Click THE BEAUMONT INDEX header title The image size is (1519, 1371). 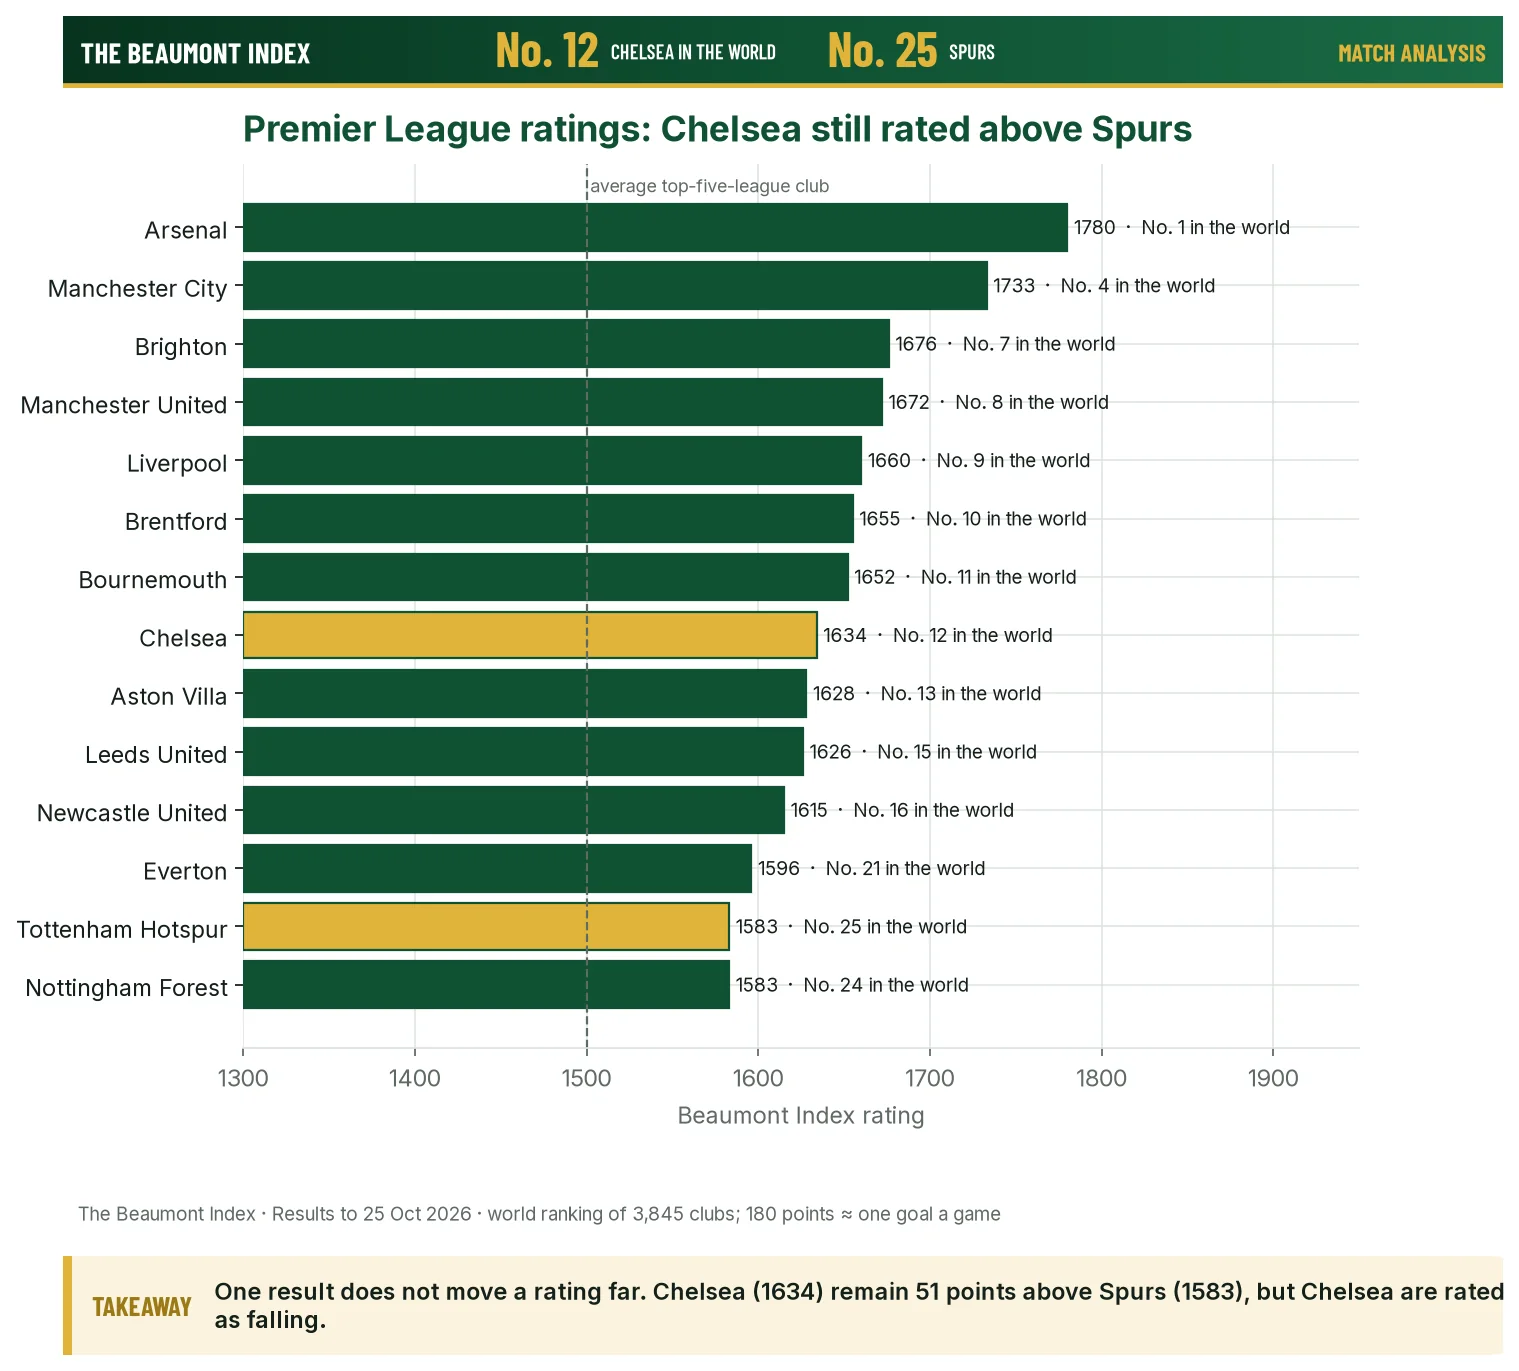pos(195,53)
